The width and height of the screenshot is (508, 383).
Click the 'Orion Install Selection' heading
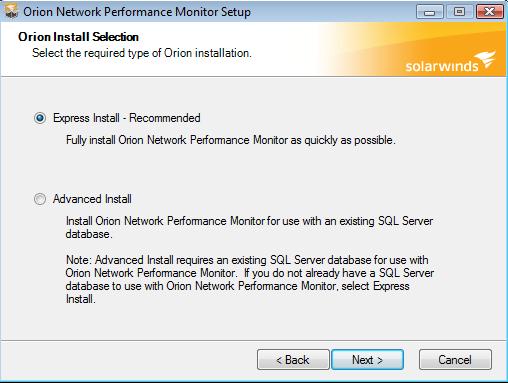78,37
